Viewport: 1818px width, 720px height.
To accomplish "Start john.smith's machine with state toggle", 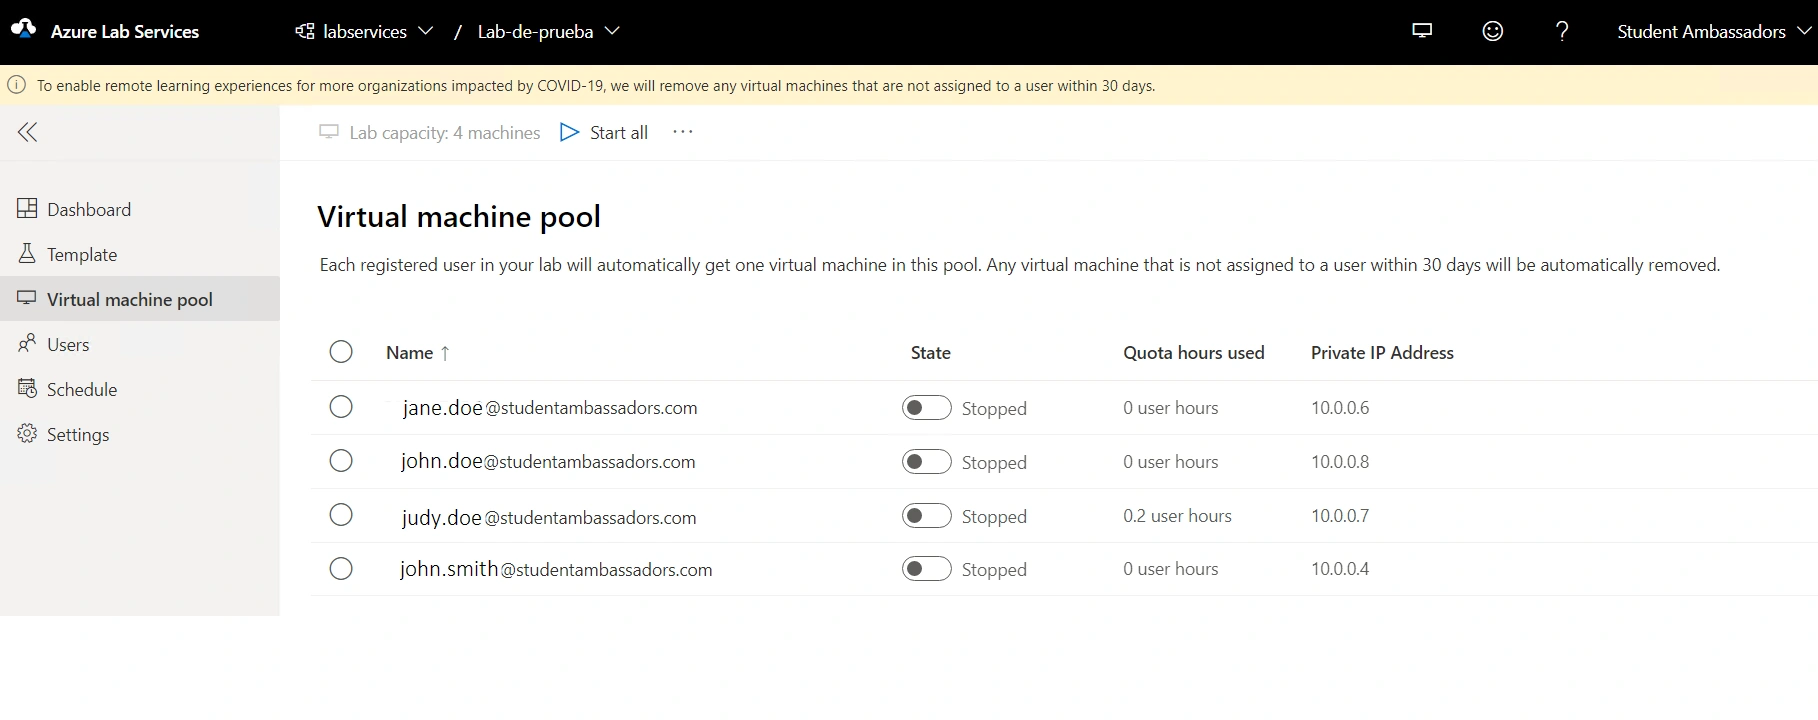I will (x=927, y=569).
